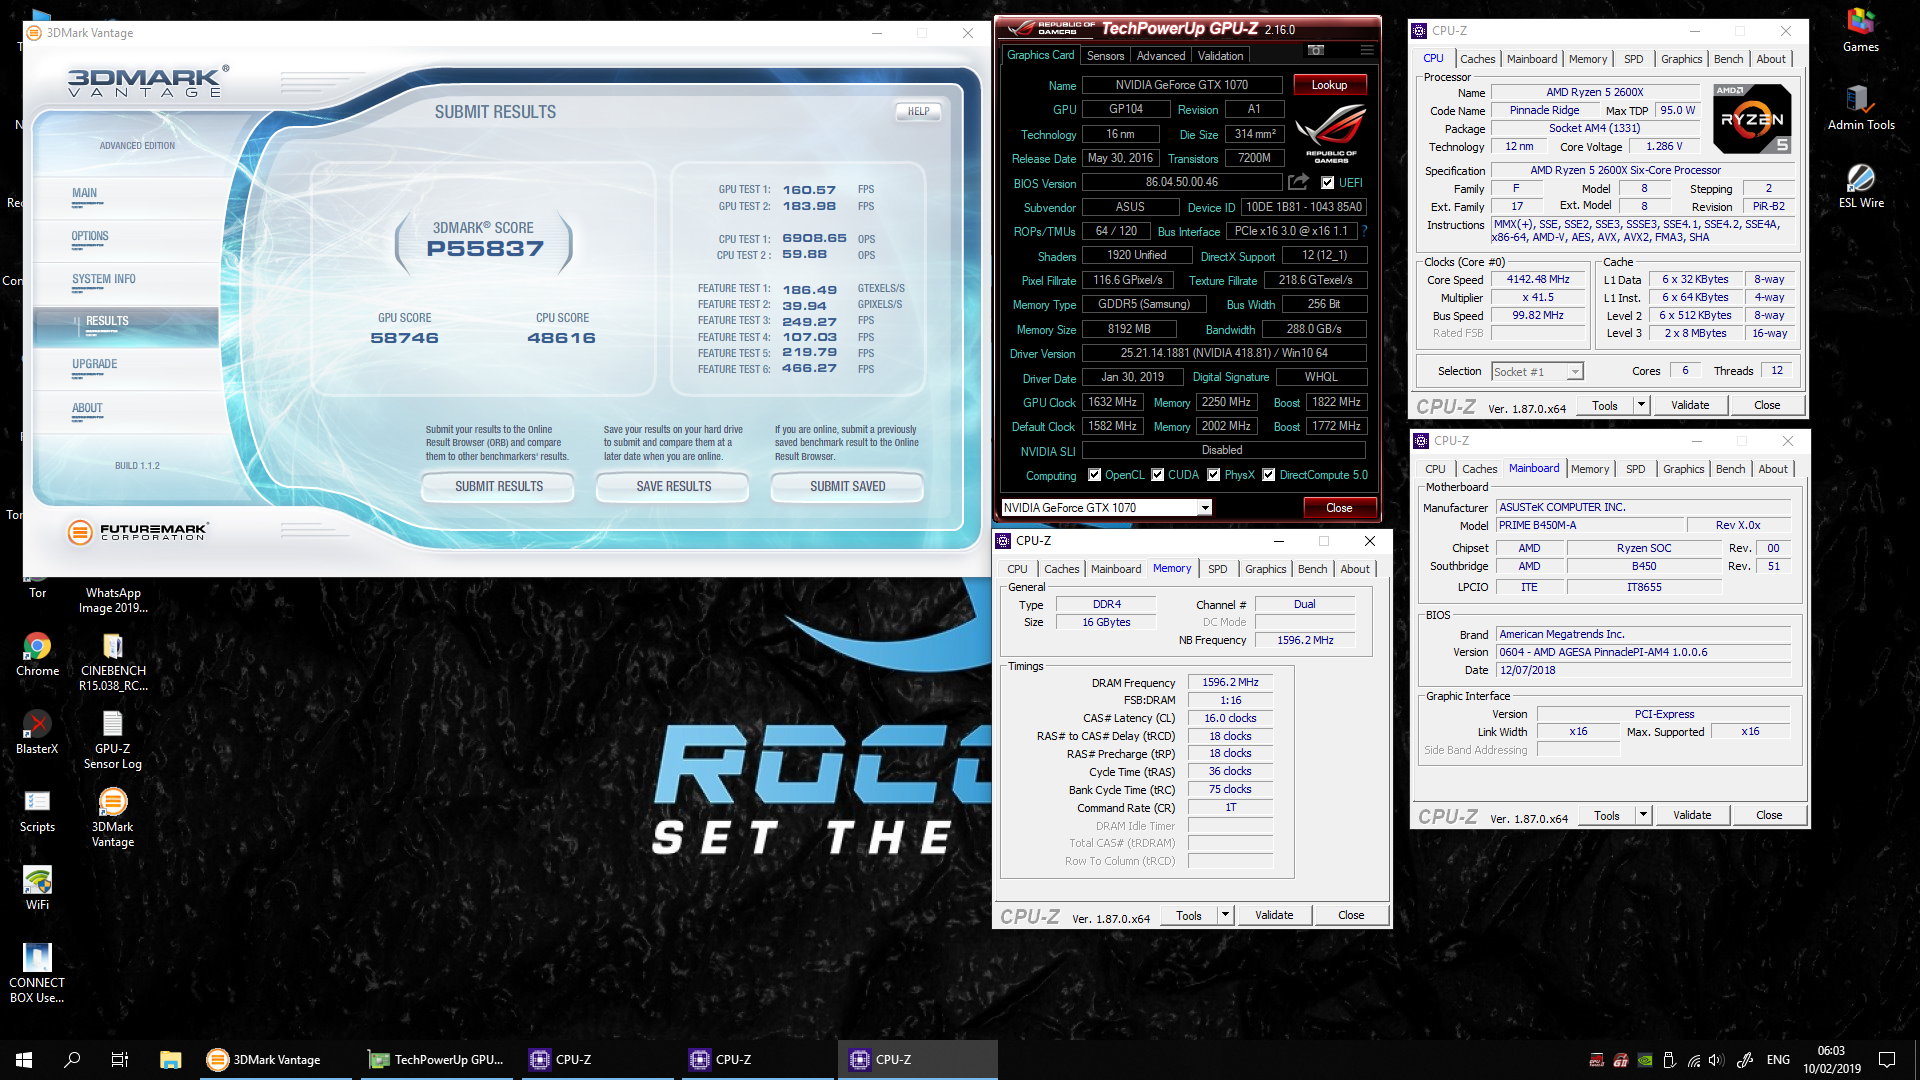Toggle the OpenCL checkbox
This screenshot has width=1920, height=1080.
tap(1095, 475)
